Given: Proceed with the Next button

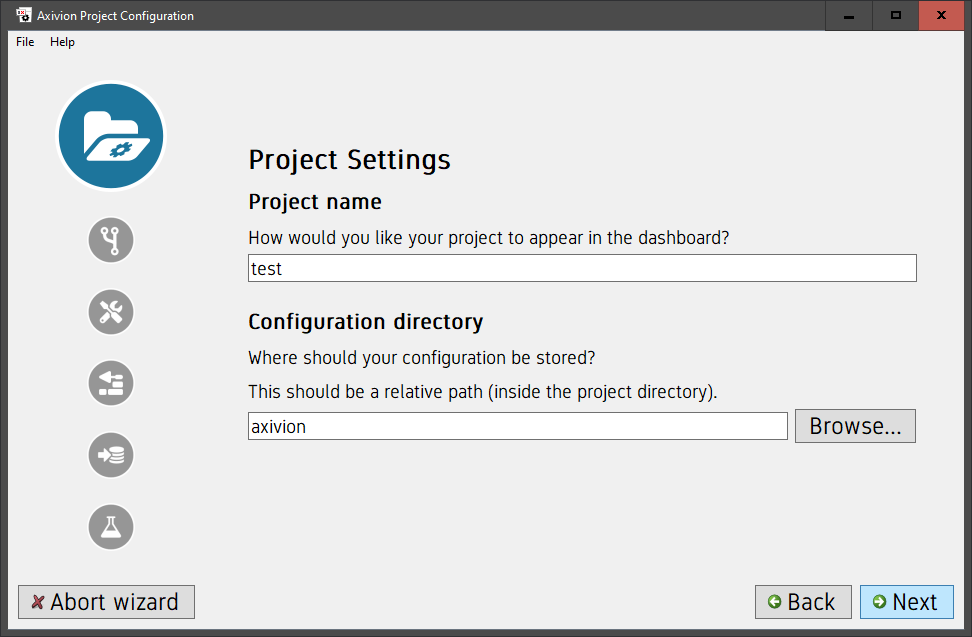Looking at the screenshot, I should [x=906, y=602].
